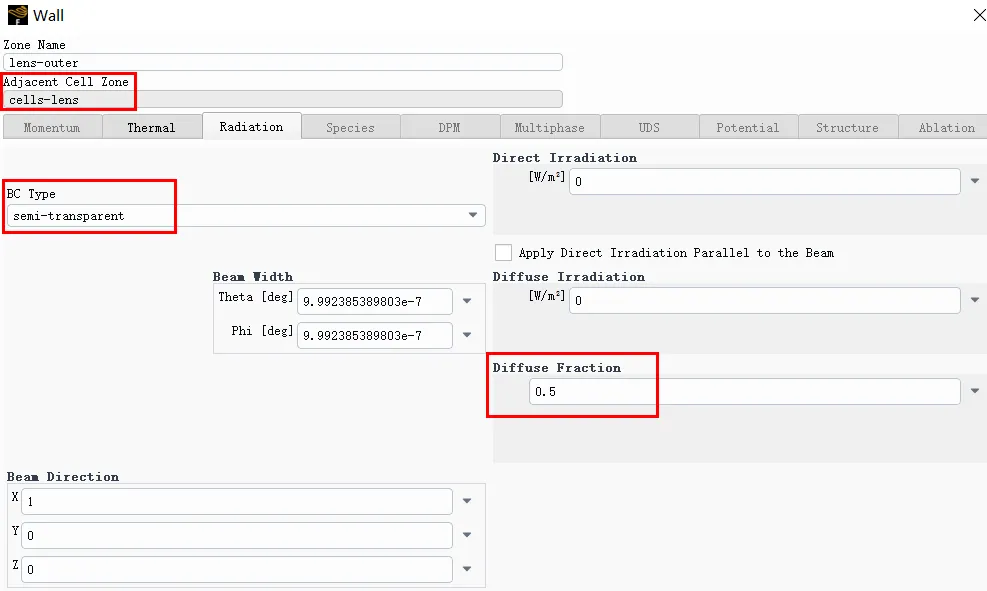Click the Diffuse Fraction value field

coord(744,392)
